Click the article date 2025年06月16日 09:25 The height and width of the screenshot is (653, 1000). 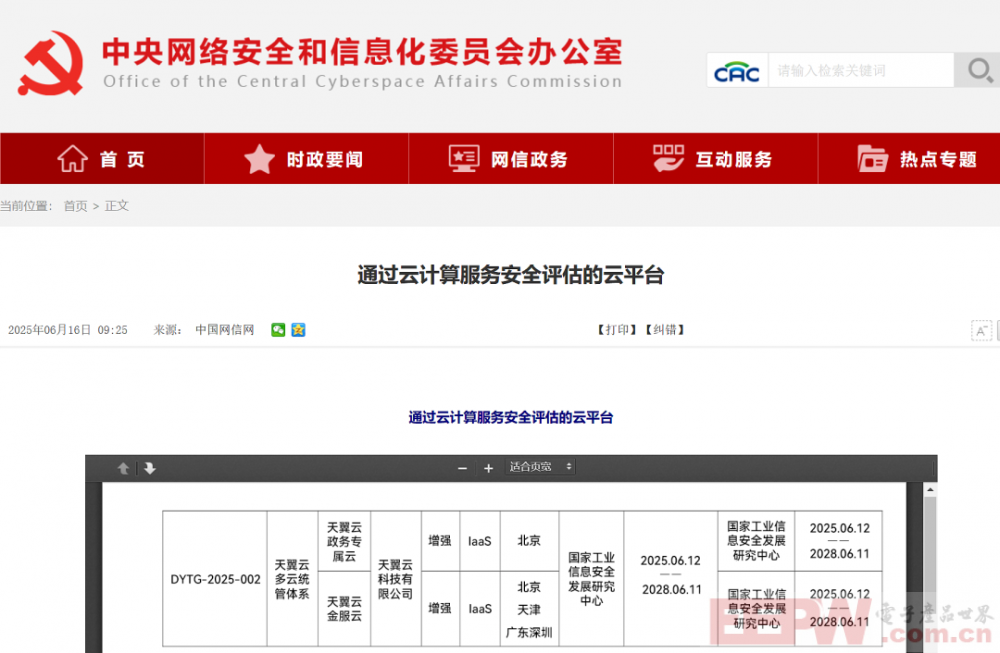point(68,330)
